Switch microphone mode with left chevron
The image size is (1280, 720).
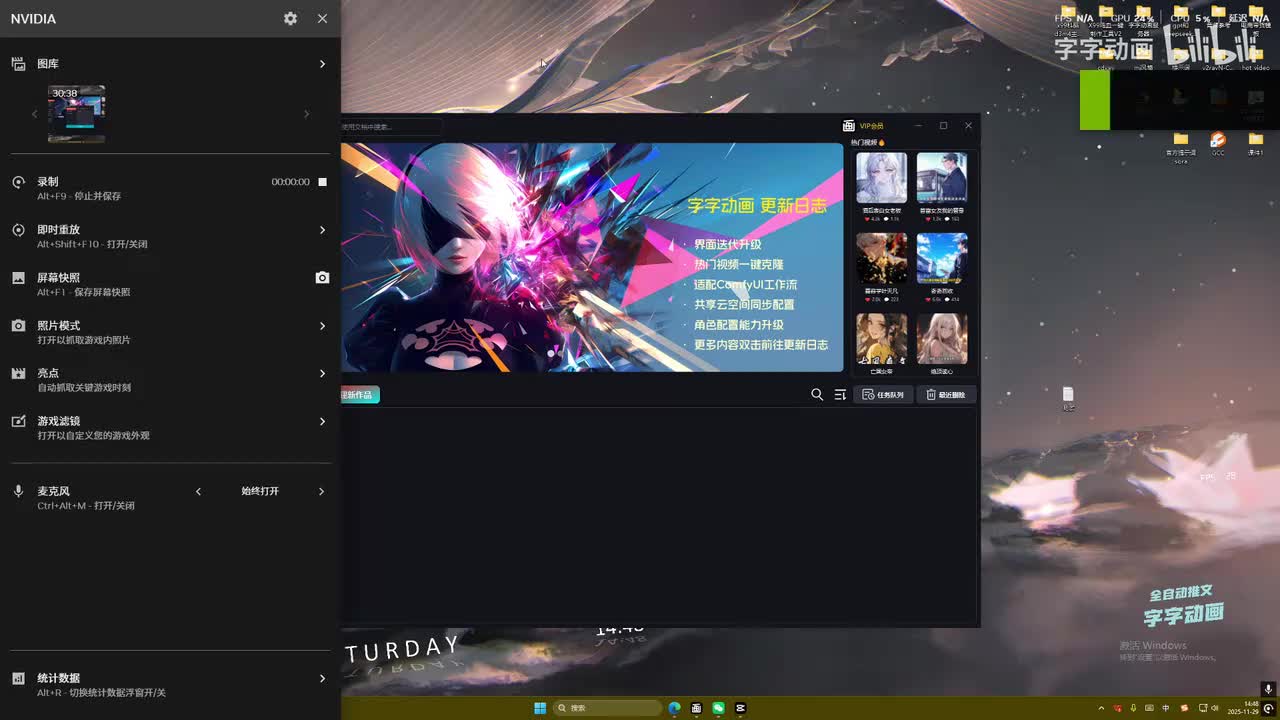[x=198, y=491]
